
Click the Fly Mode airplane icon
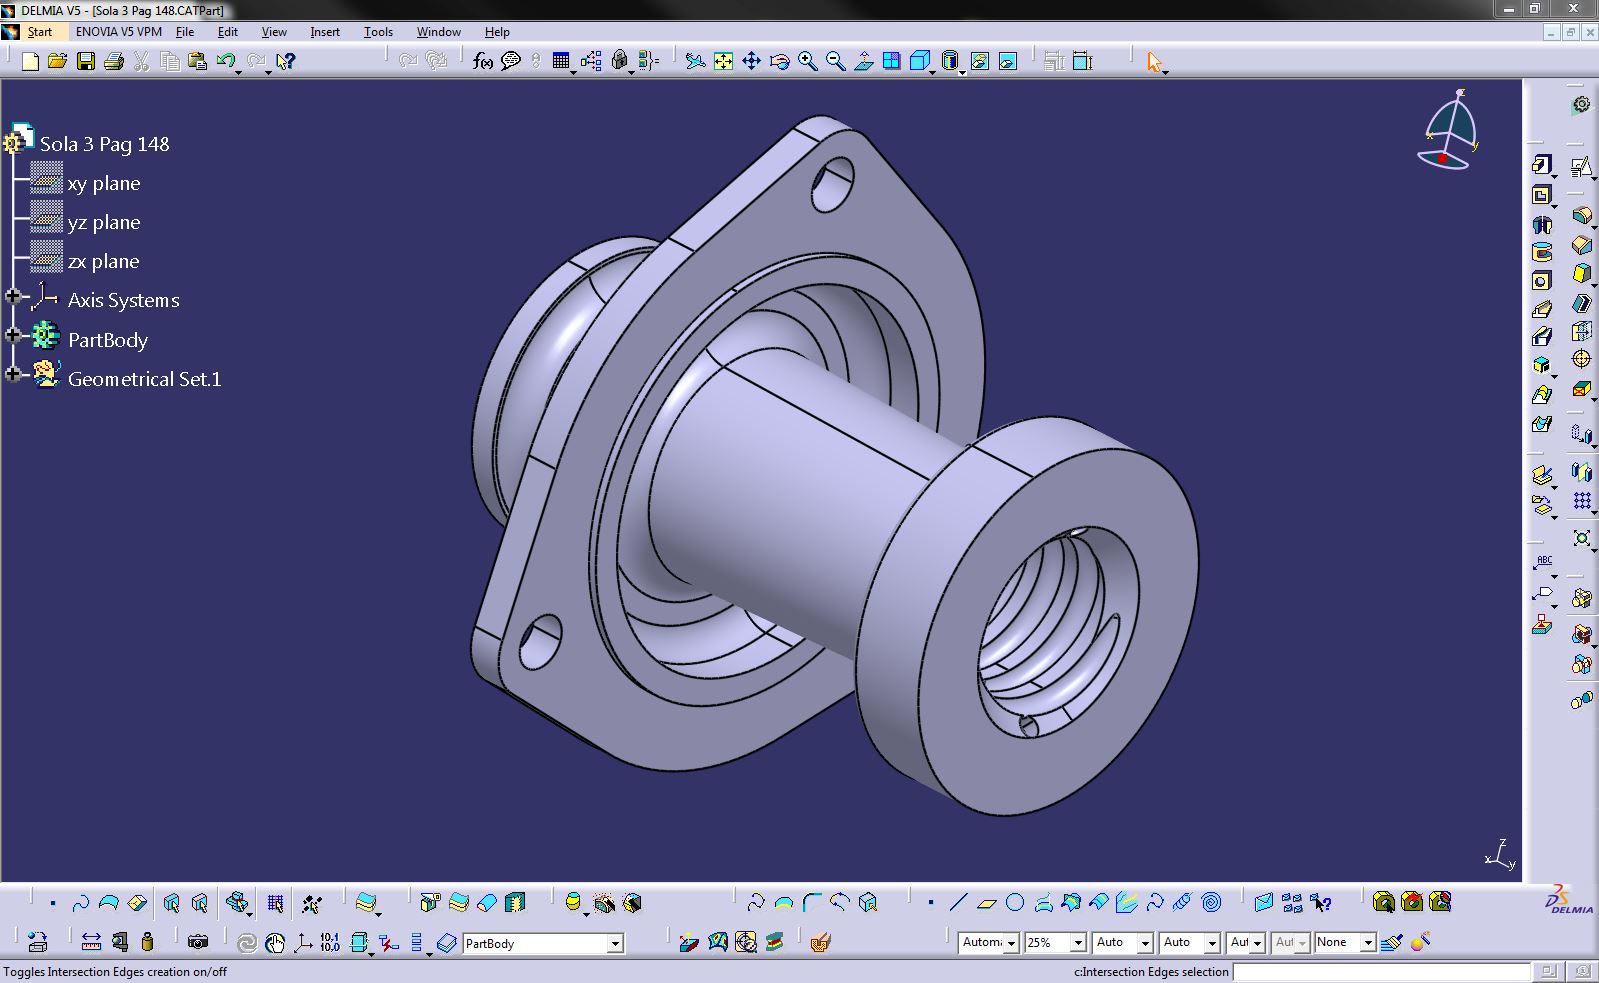pos(695,62)
